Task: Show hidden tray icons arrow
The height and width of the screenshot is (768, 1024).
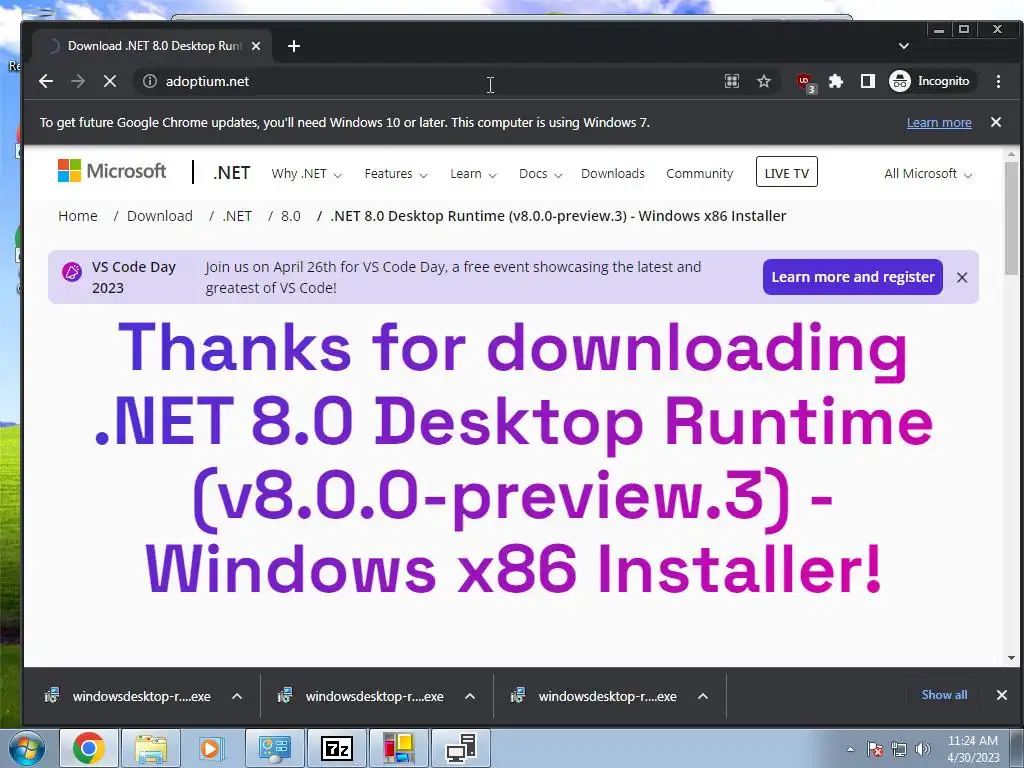Action: point(850,749)
